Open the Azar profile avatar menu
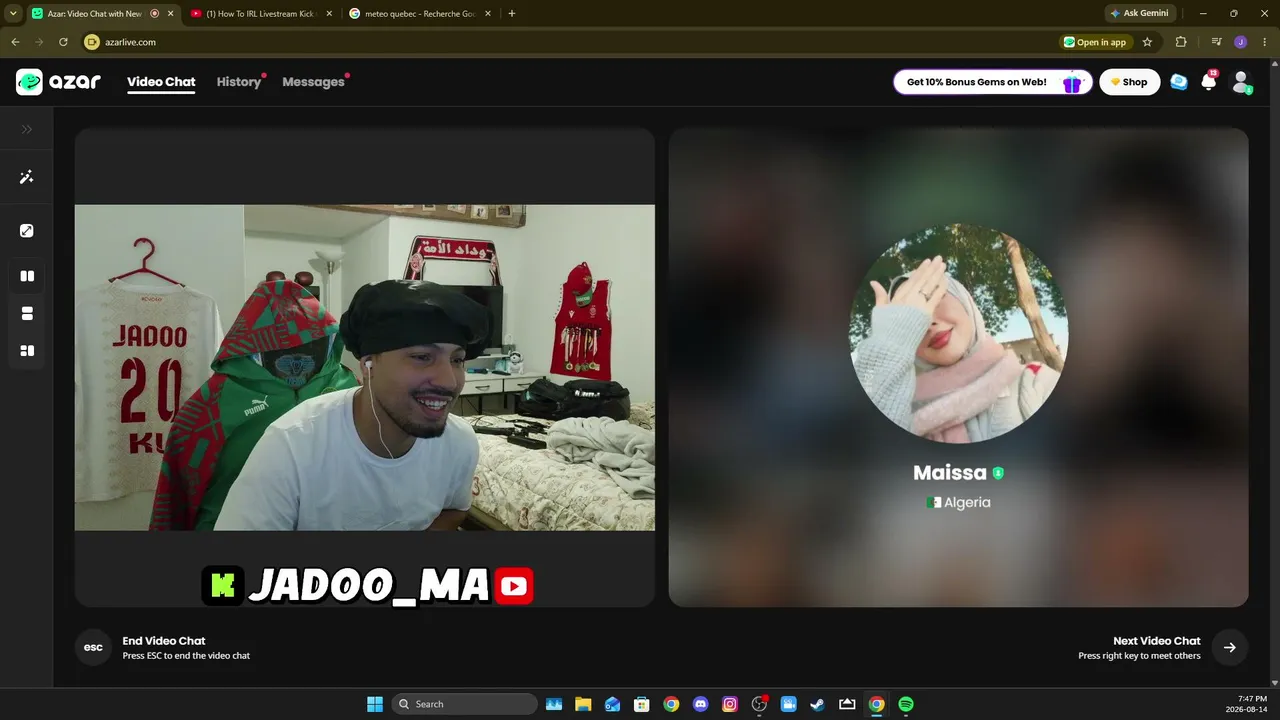 click(1241, 82)
